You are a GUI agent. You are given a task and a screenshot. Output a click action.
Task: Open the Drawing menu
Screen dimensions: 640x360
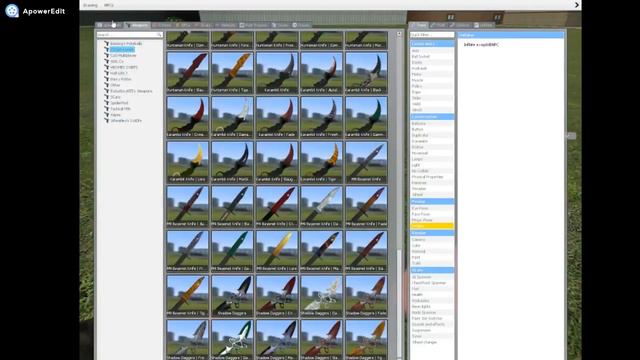tap(90, 5)
